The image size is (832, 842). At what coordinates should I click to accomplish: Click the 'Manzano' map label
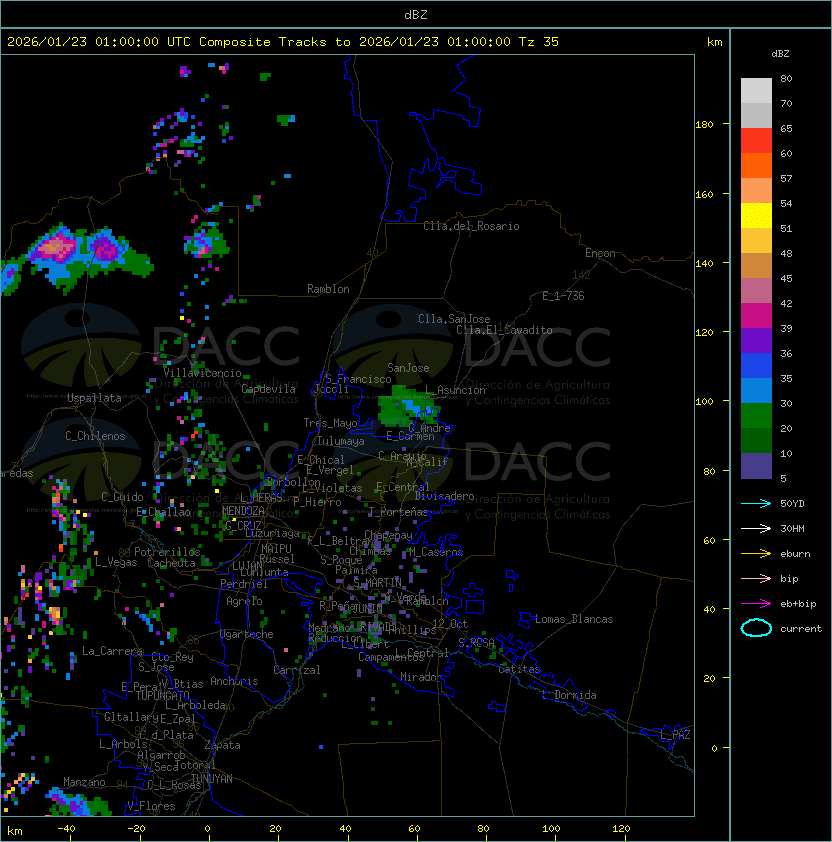pos(84,782)
